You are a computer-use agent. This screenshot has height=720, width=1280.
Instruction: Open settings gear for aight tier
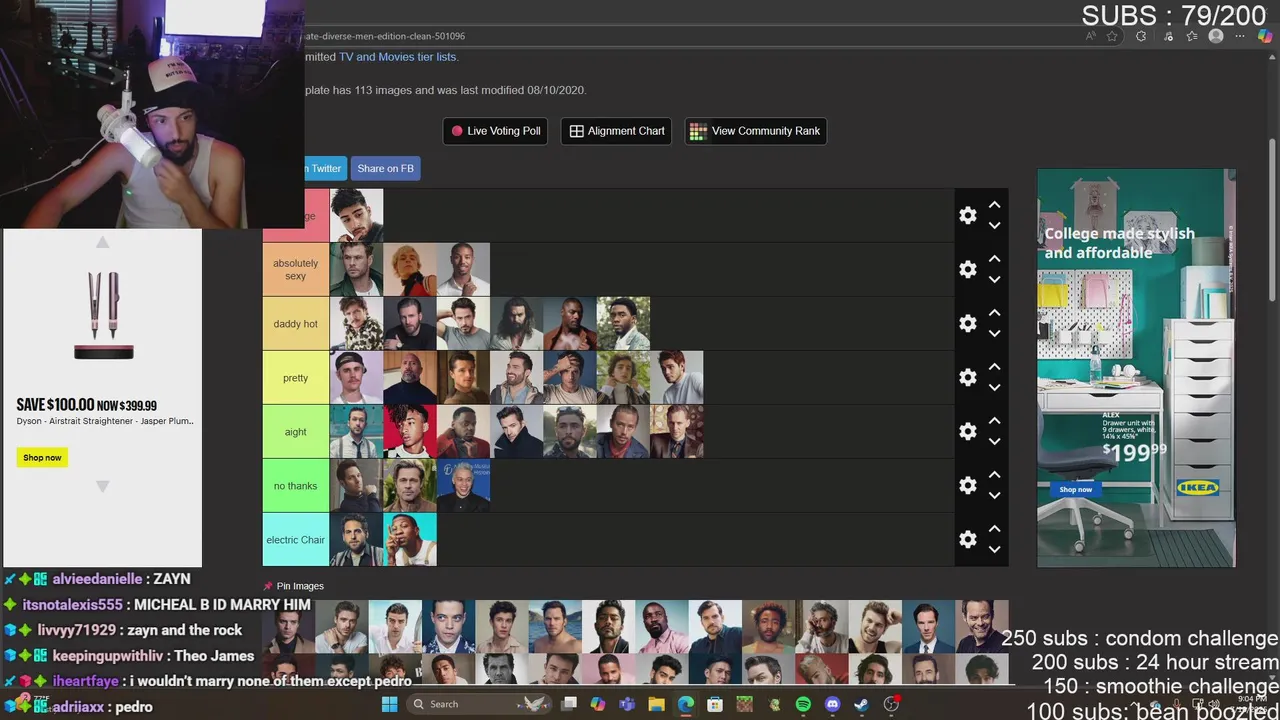tap(968, 432)
